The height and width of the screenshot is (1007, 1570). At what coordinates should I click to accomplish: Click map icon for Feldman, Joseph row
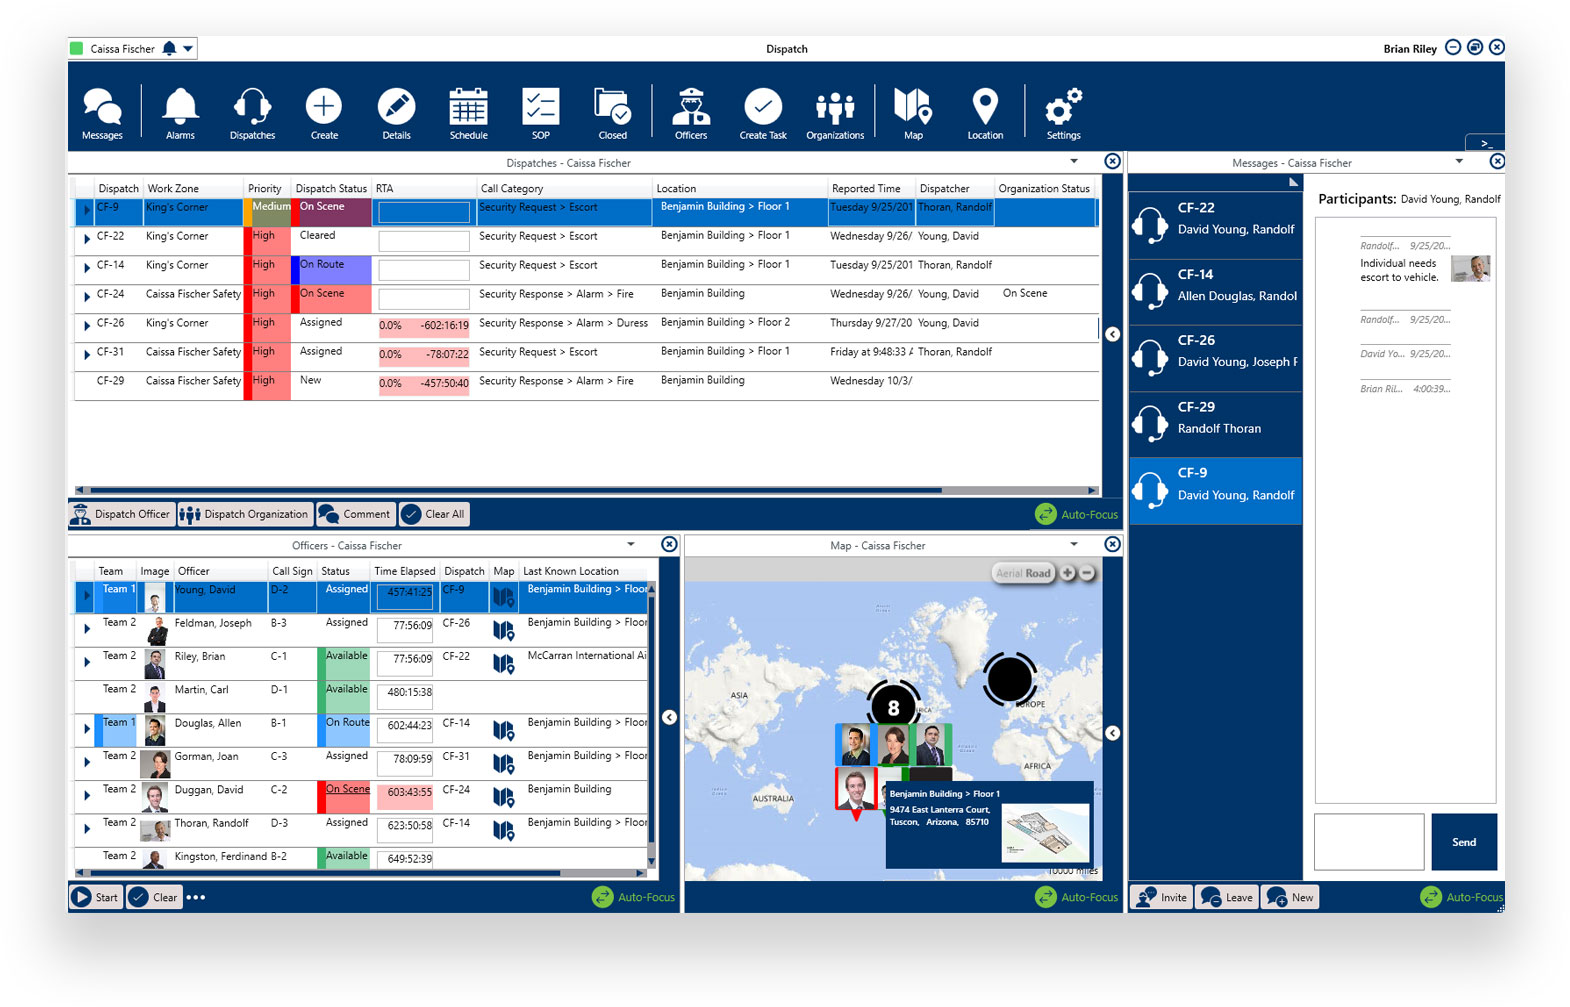click(x=503, y=630)
